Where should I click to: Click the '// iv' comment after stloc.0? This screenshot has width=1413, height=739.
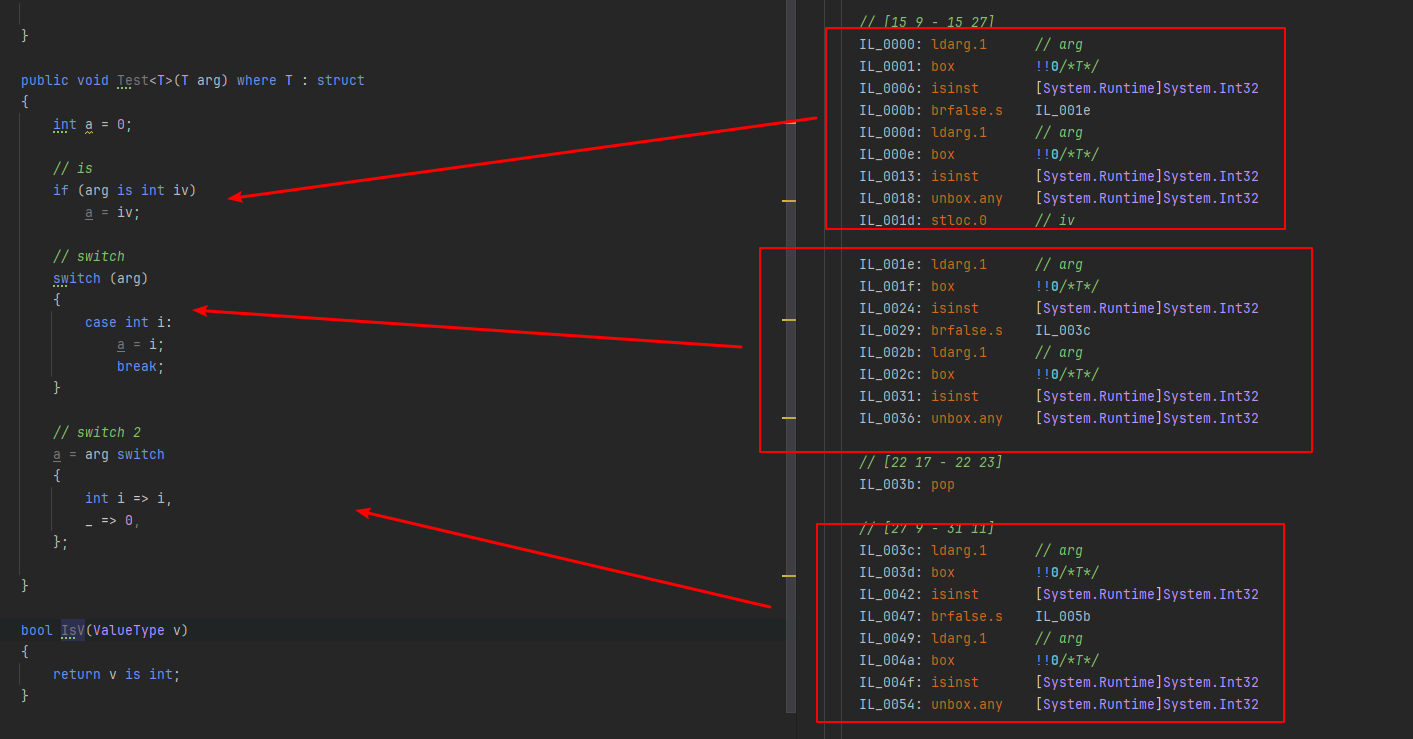pyautogui.click(x=1055, y=220)
